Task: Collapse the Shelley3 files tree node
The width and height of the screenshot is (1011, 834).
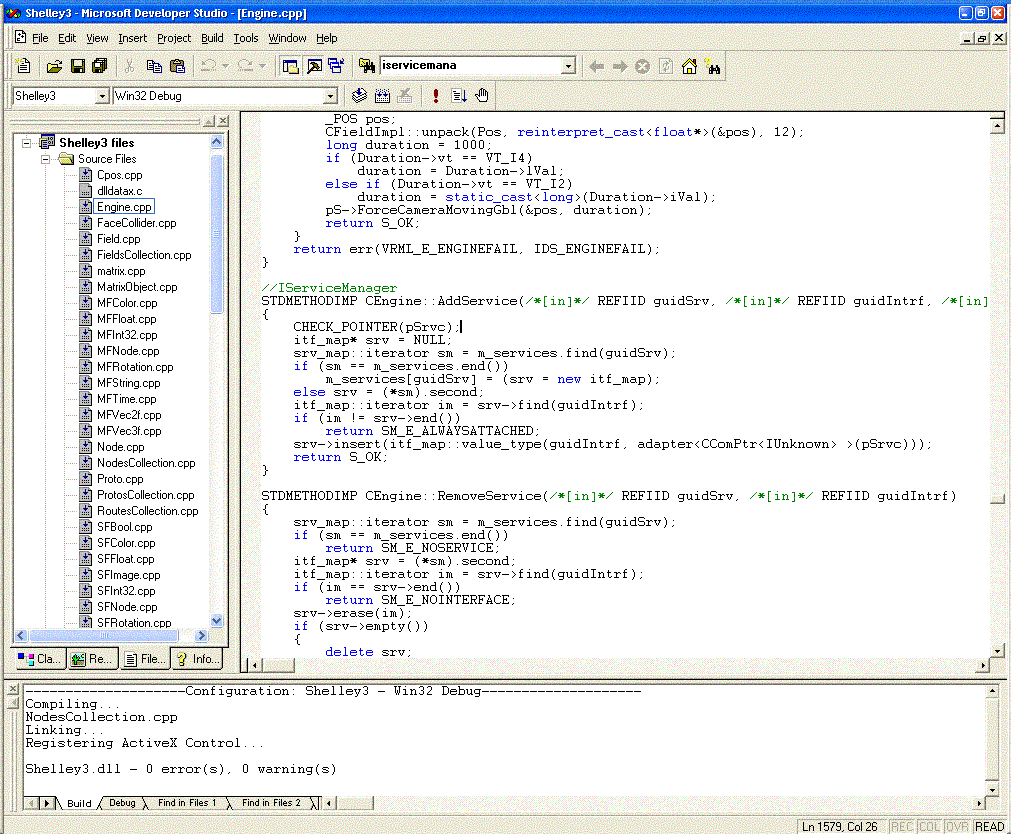Action: pos(26,143)
